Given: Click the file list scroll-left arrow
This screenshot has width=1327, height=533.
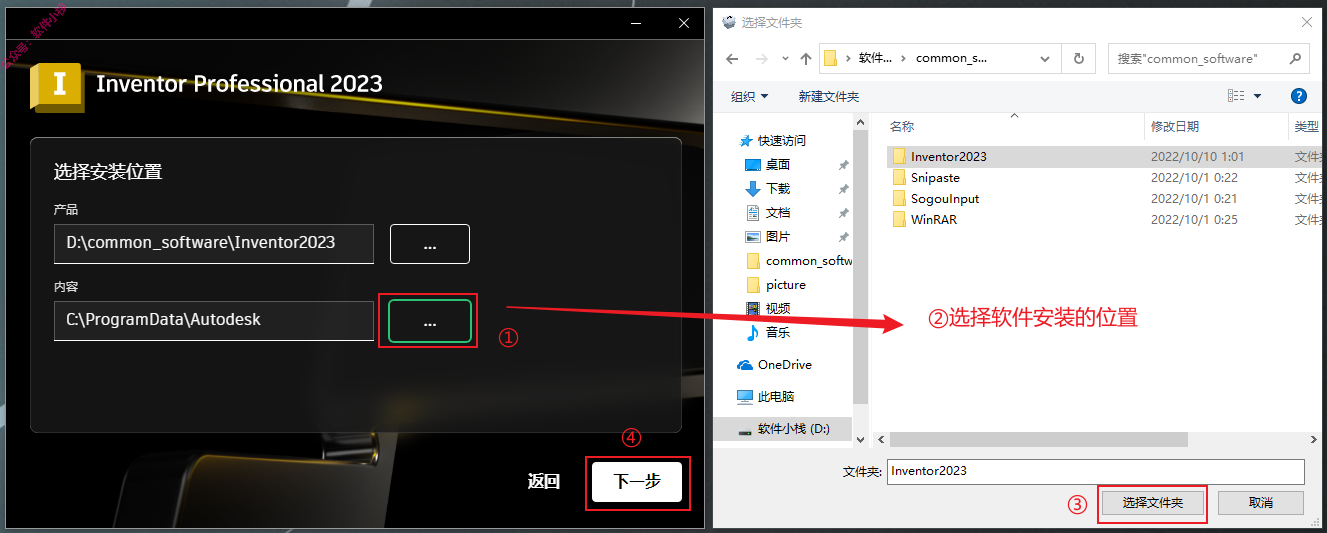Looking at the screenshot, I should 880,439.
